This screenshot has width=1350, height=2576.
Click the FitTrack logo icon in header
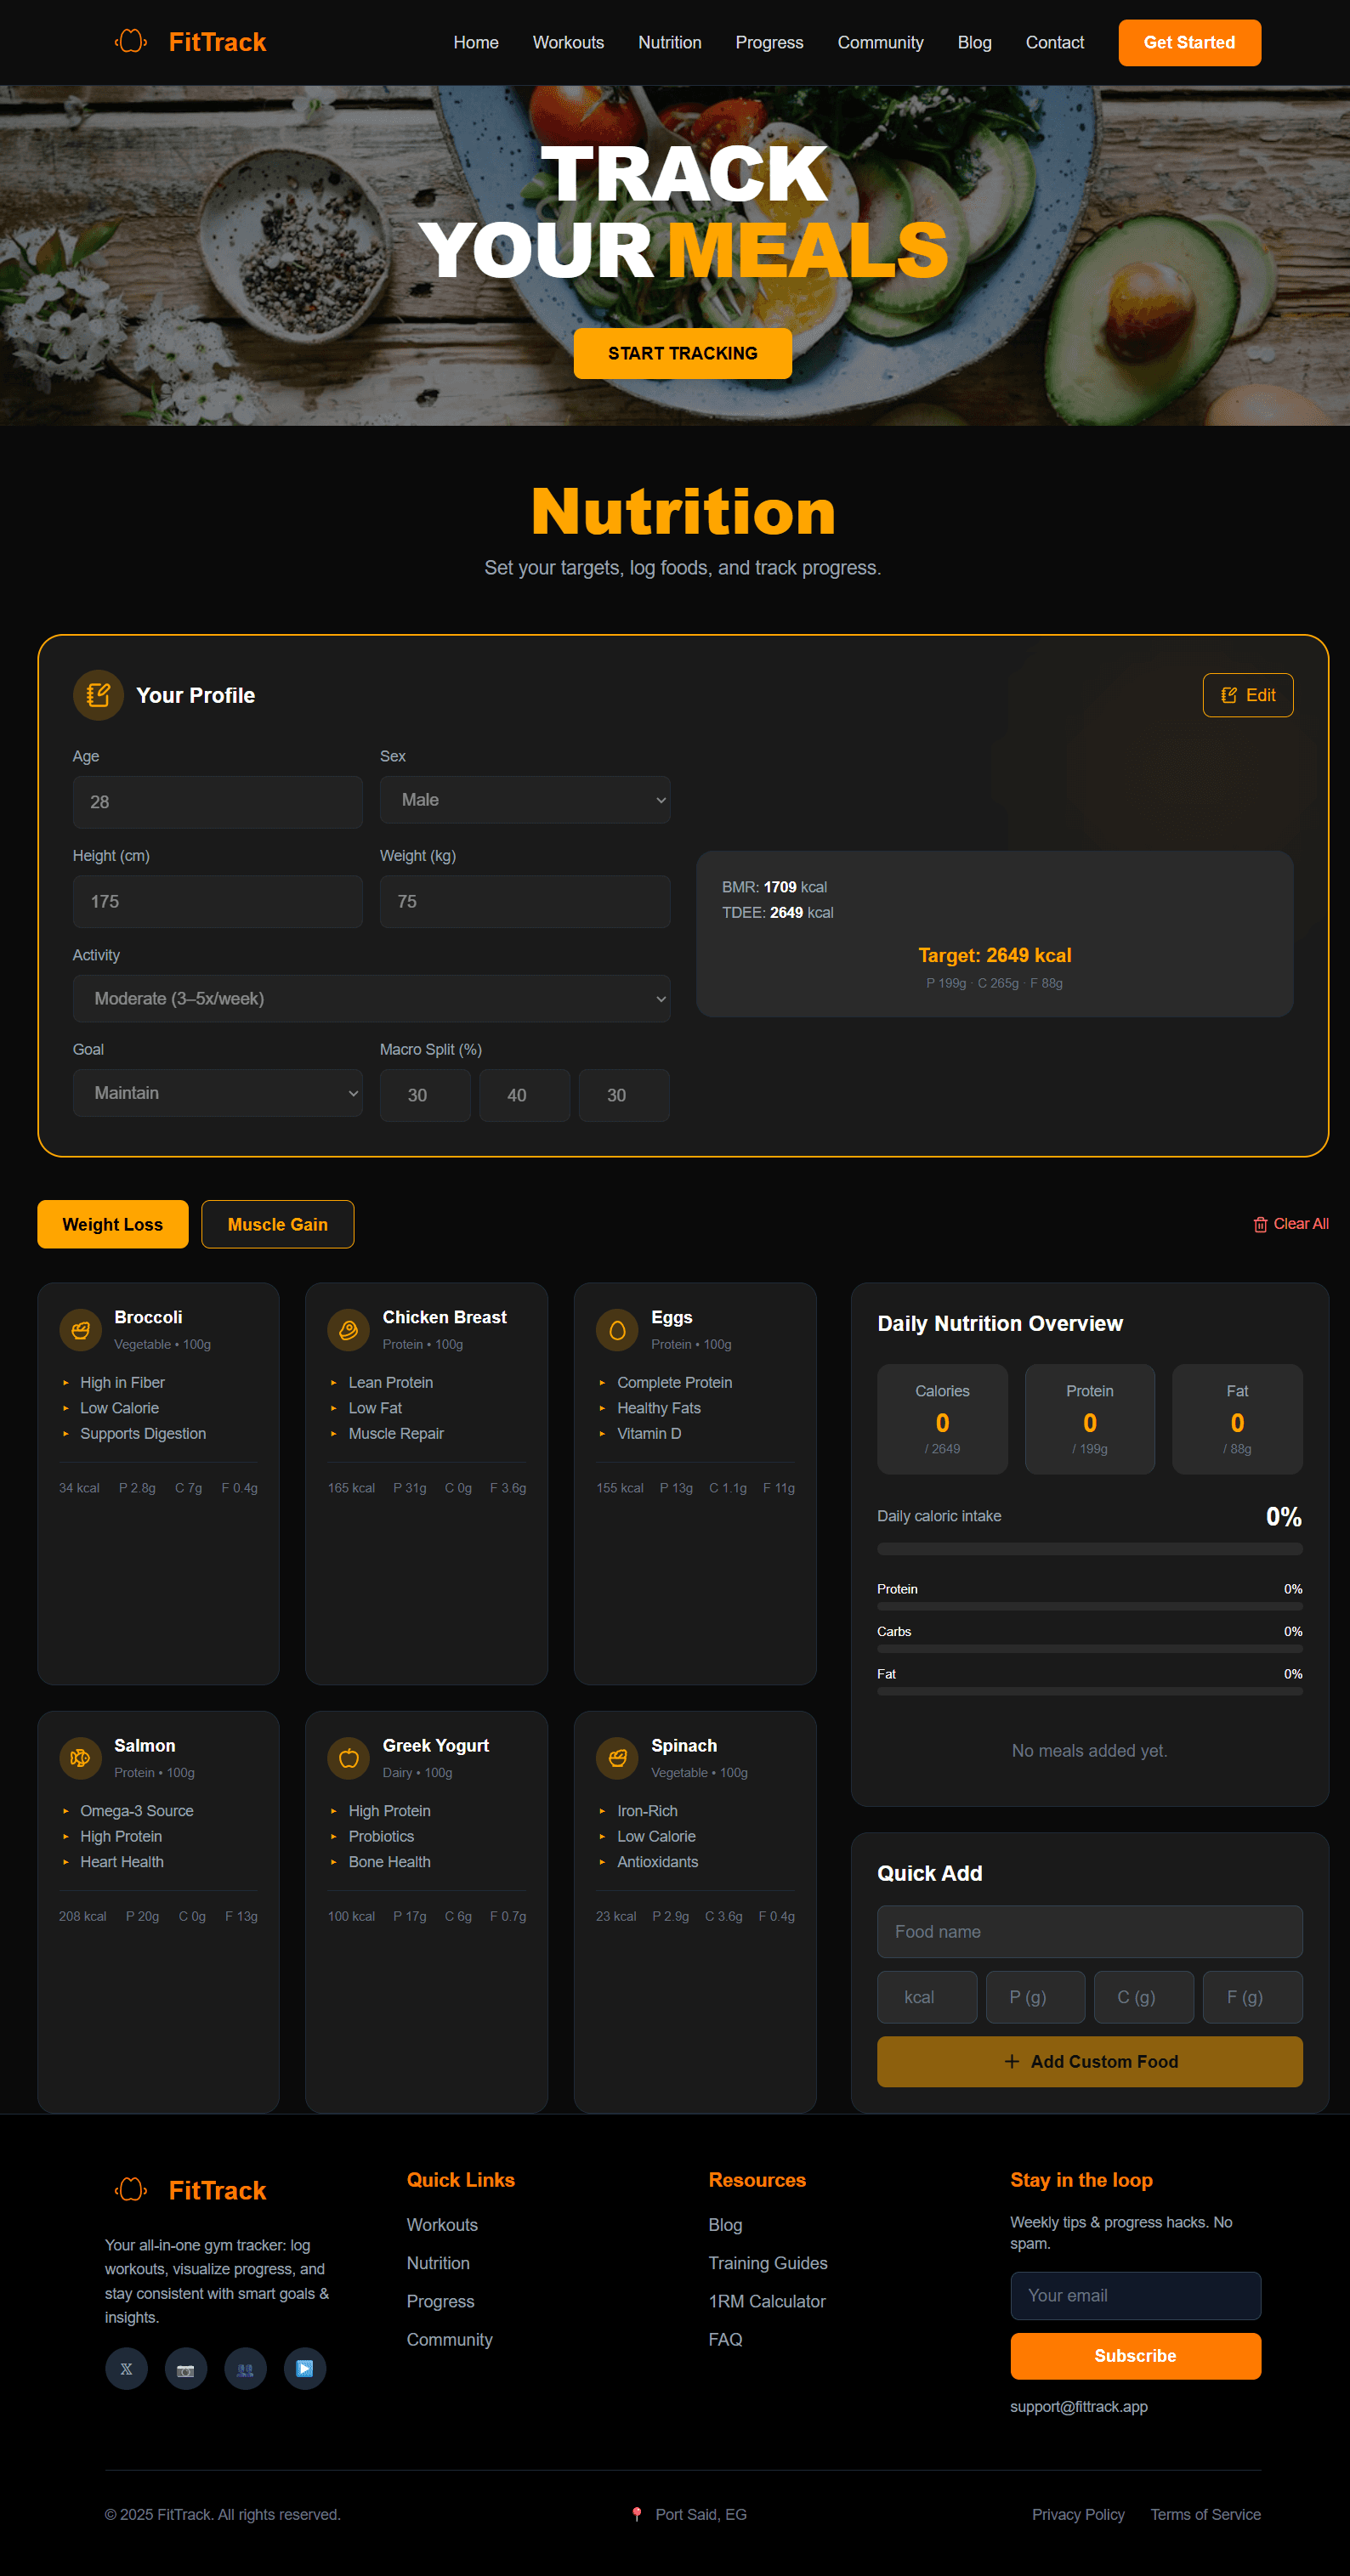(x=131, y=42)
